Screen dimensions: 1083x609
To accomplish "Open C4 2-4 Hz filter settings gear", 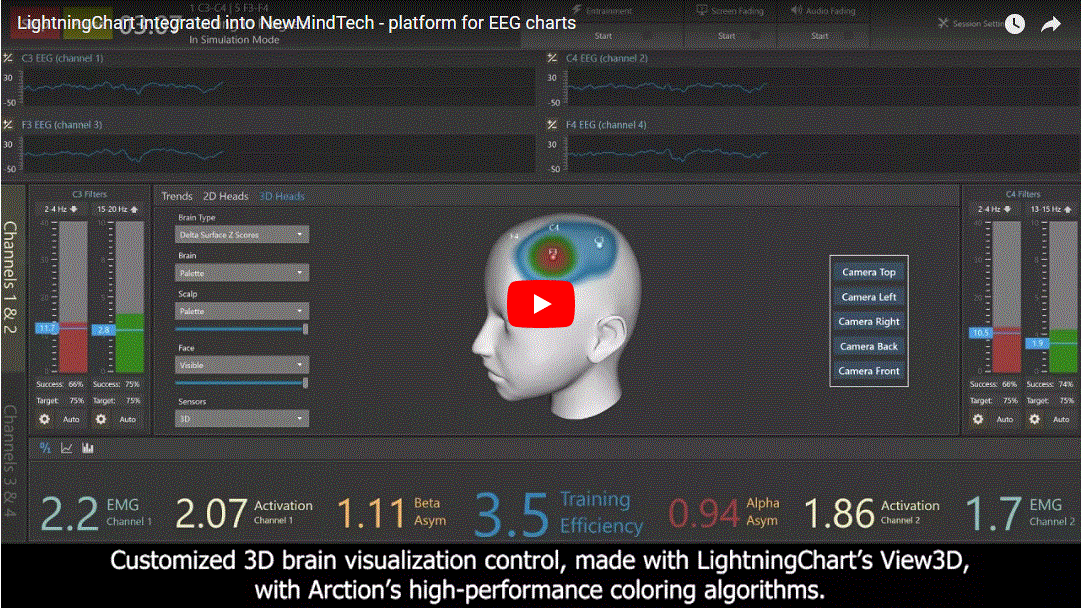I will [x=978, y=419].
